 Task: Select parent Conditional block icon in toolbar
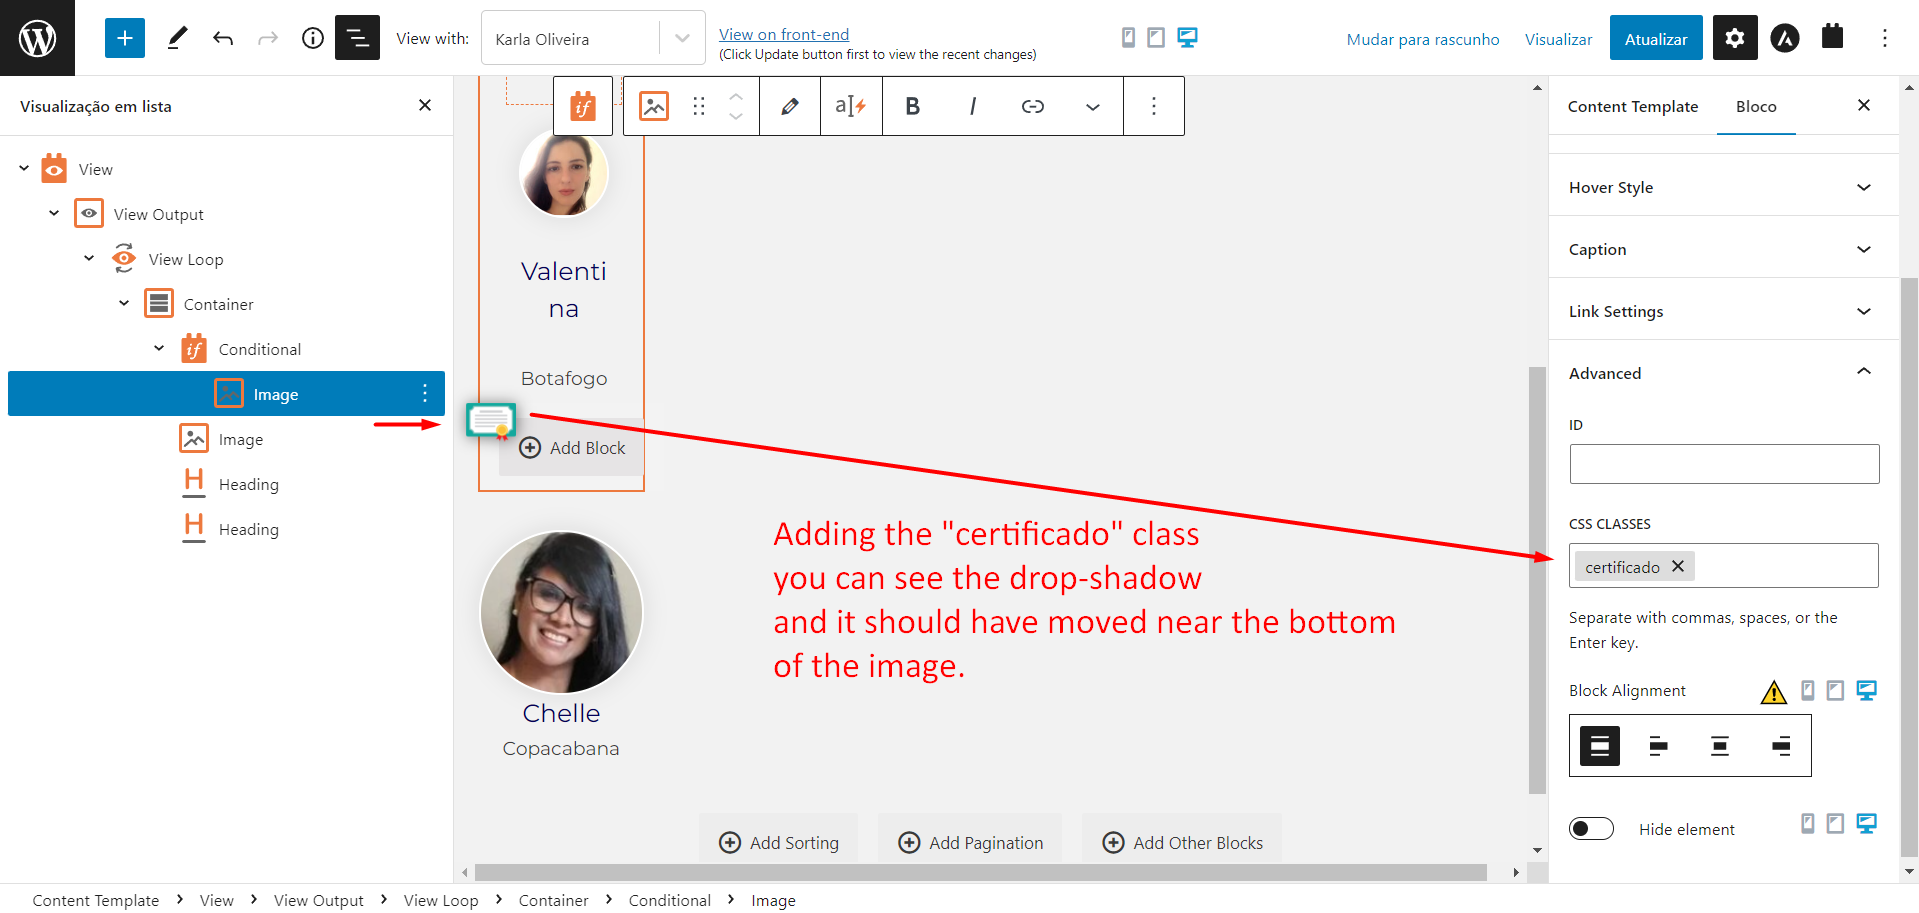[x=583, y=106]
